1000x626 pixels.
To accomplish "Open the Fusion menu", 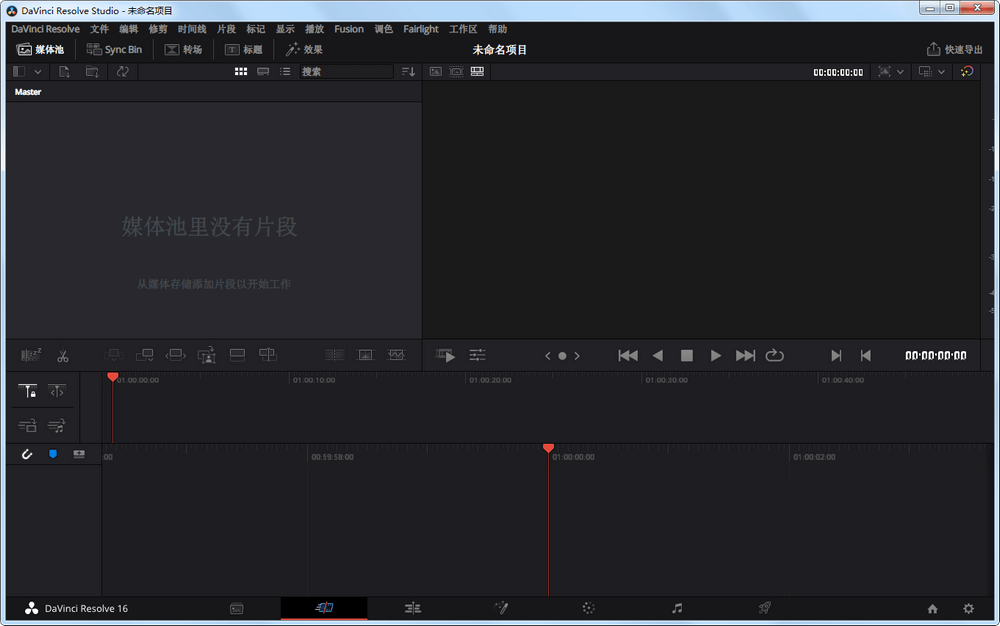I will pyautogui.click(x=349, y=29).
